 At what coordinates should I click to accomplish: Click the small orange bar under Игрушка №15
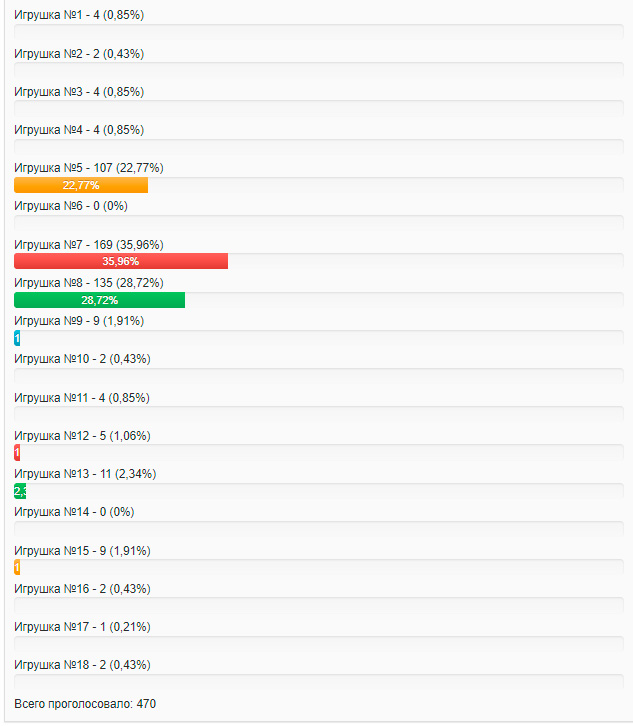[17, 567]
